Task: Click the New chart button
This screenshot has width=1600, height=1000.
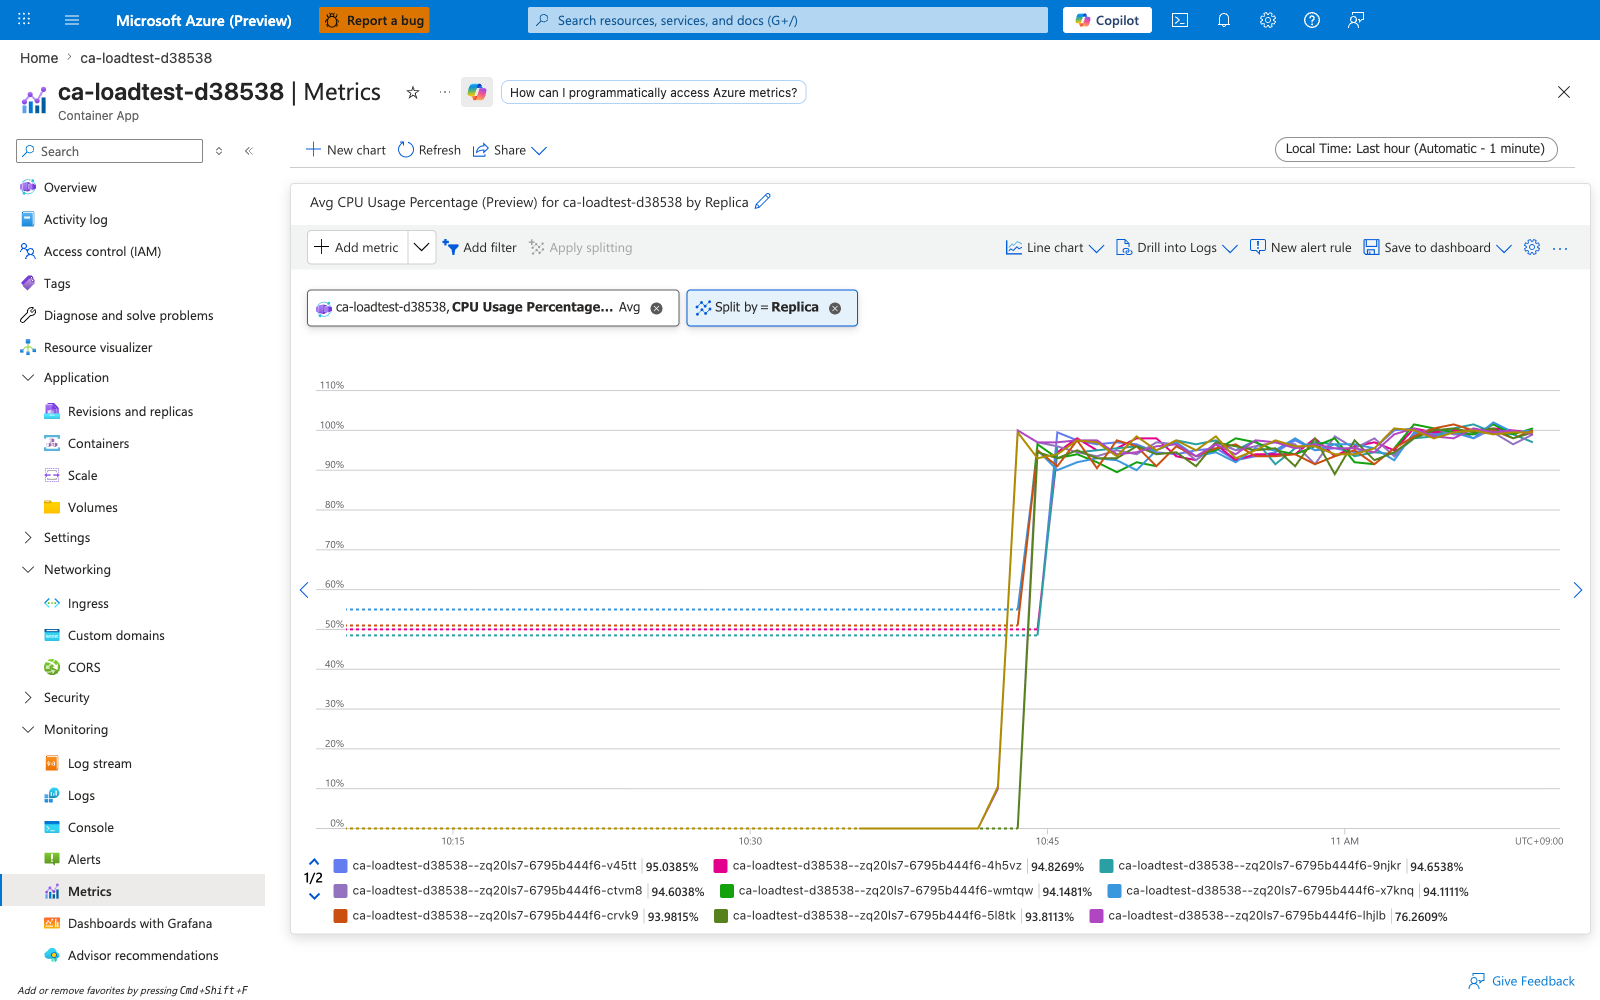Action: click(346, 150)
